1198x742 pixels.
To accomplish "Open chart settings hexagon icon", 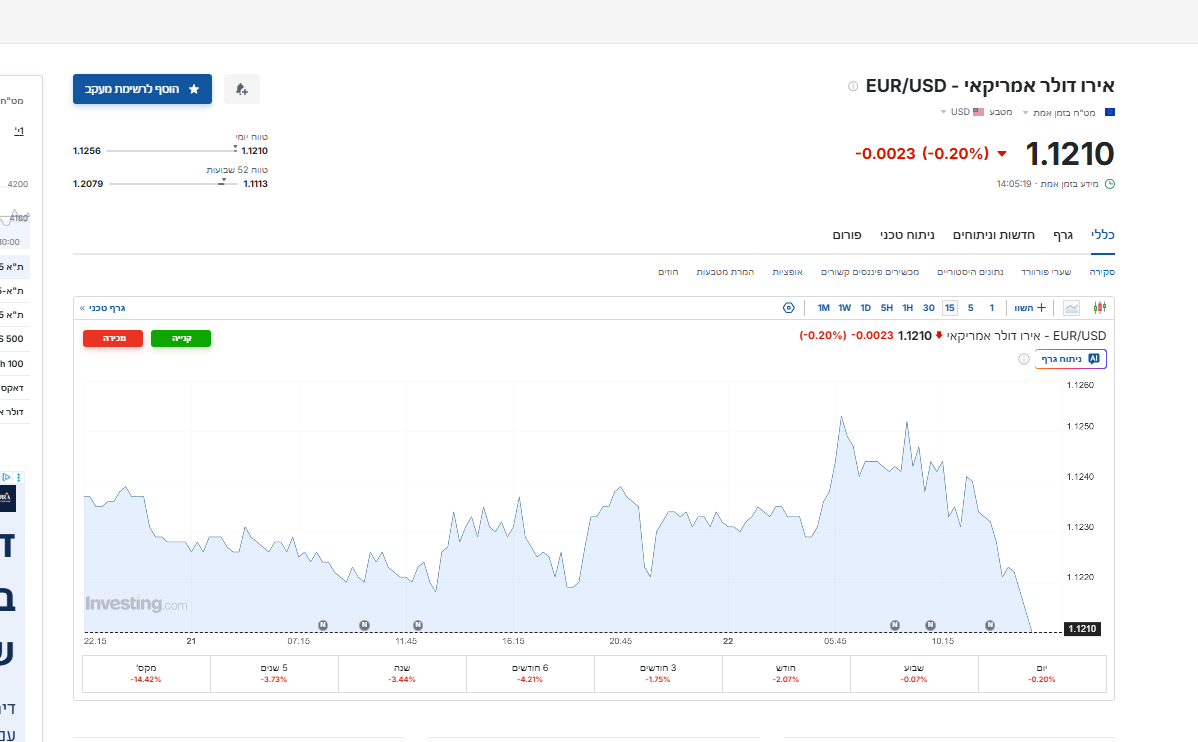I will pos(788,308).
